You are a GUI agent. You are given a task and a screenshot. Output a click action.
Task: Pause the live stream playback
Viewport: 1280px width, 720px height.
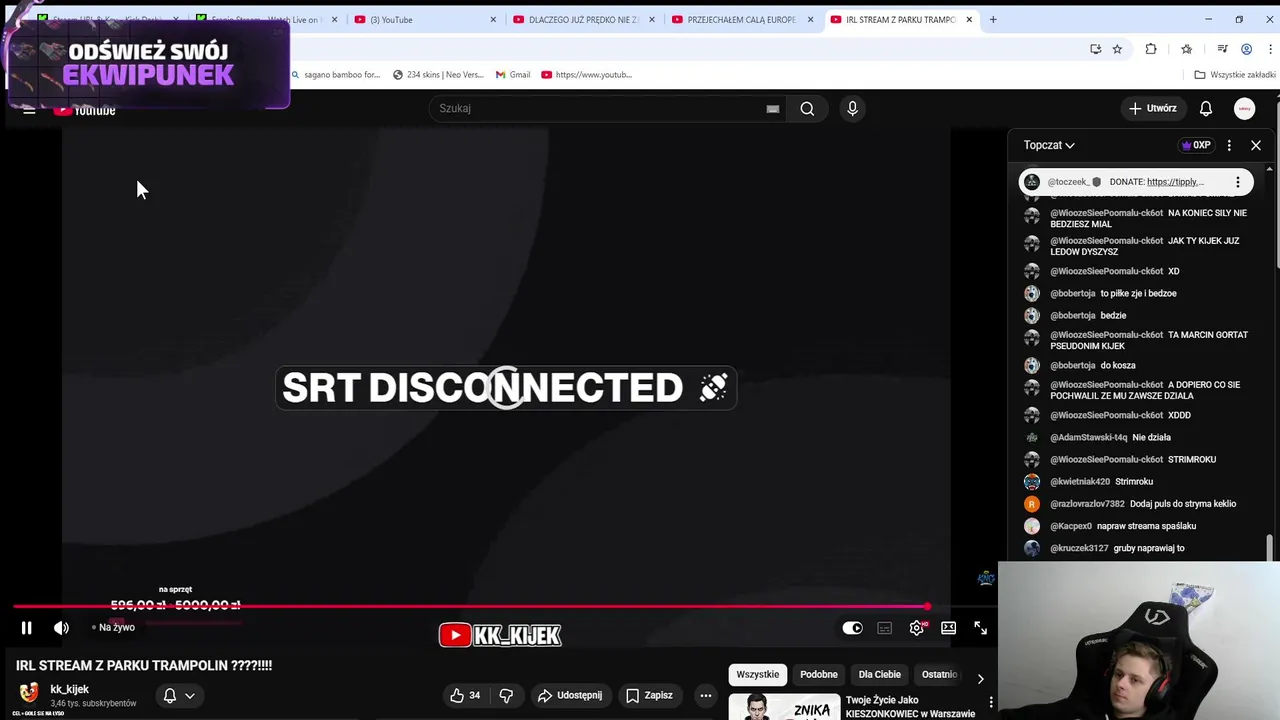click(27, 628)
